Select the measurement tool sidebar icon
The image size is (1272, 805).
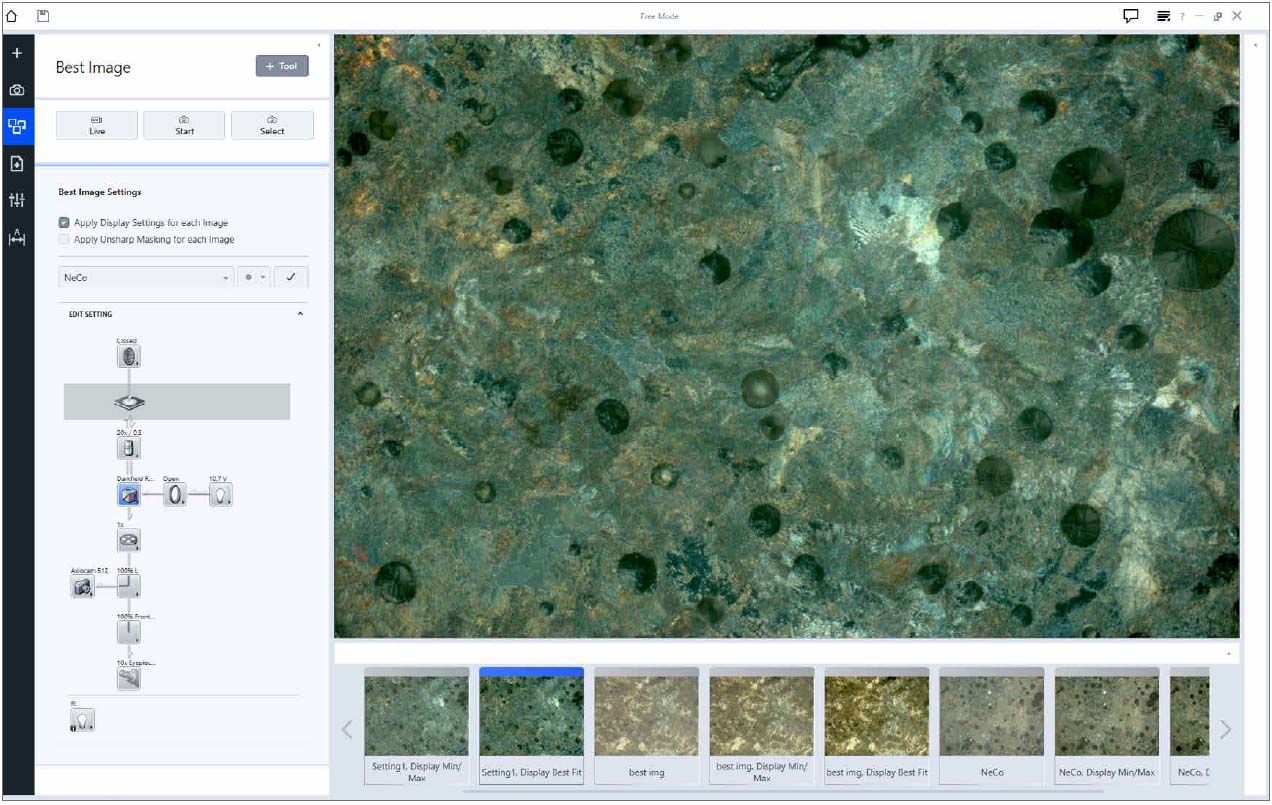[17, 239]
